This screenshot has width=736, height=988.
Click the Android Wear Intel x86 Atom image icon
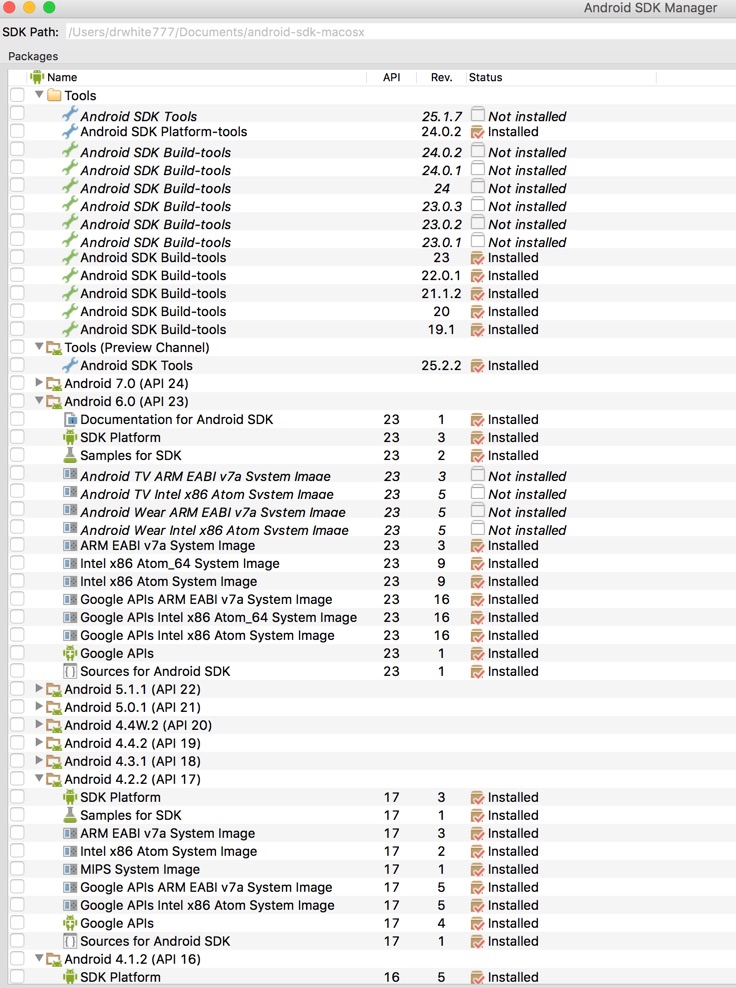pos(70,528)
